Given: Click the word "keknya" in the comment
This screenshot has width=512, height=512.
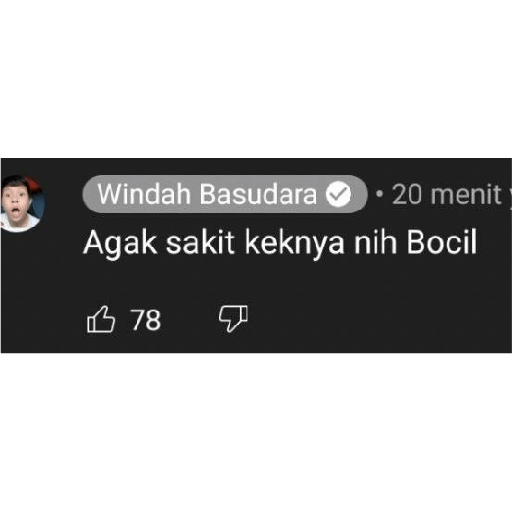Looking at the screenshot, I should click(x=295, y=244).
